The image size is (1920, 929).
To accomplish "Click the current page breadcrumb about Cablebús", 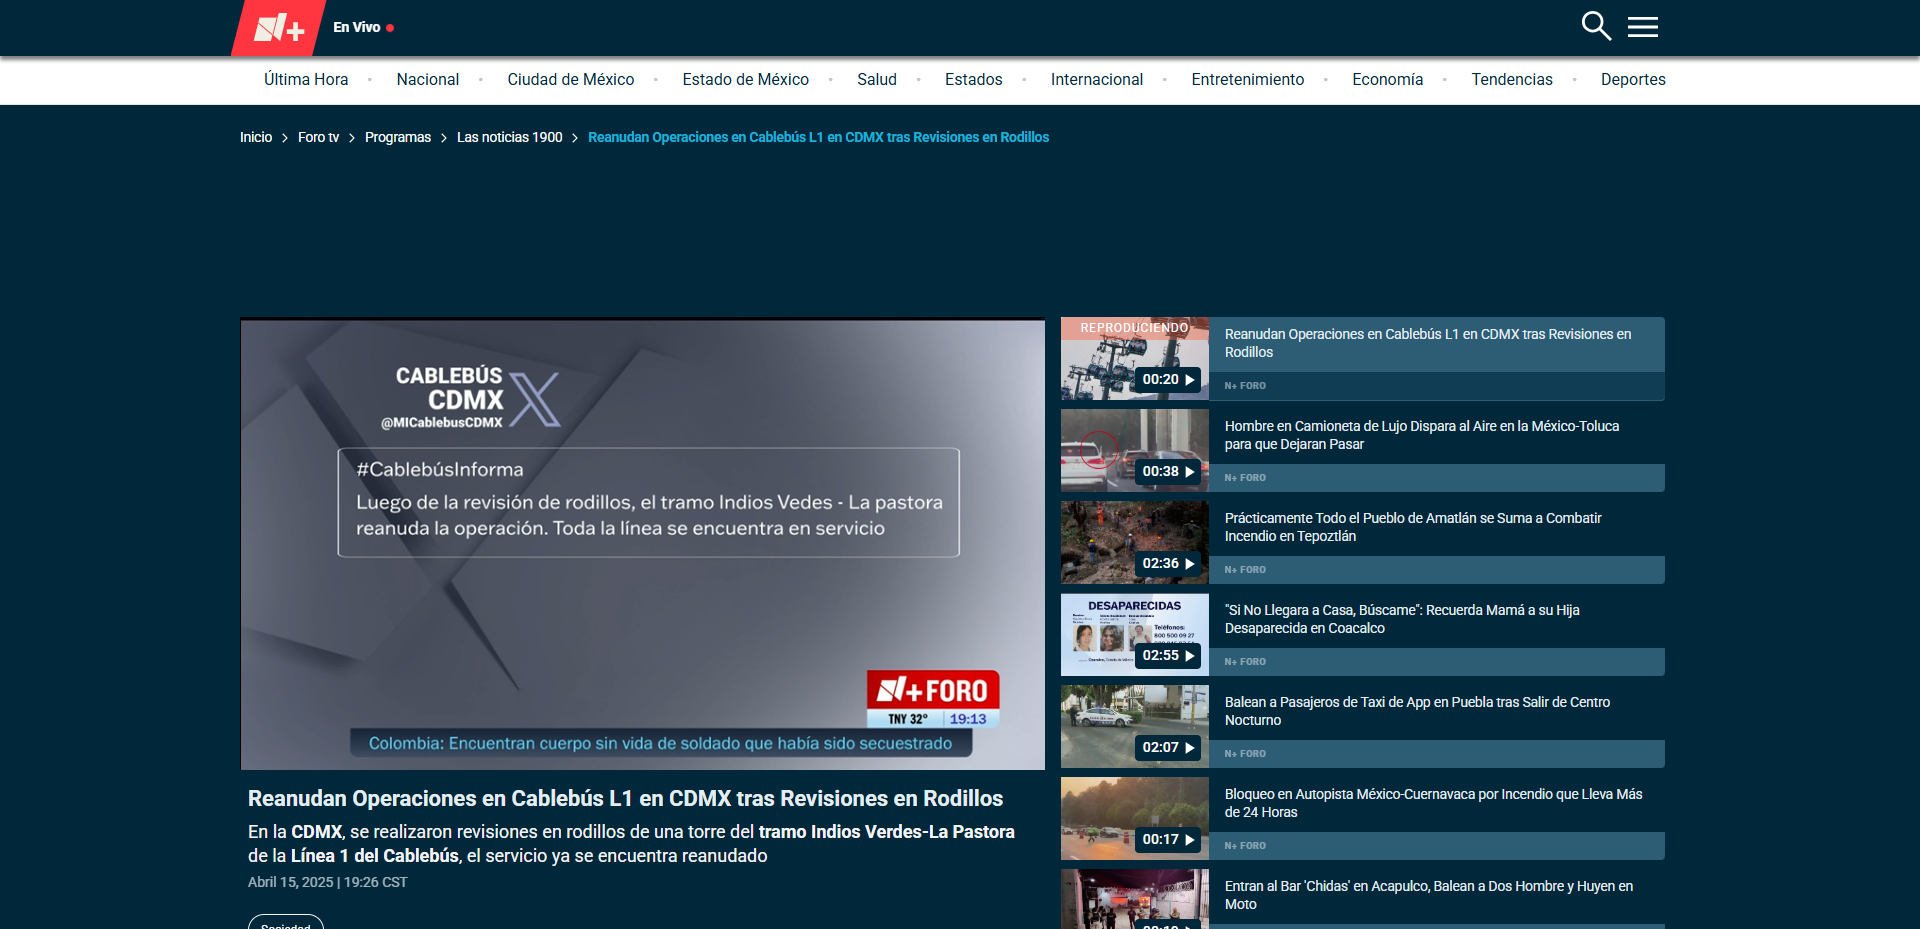I will 818,137.
